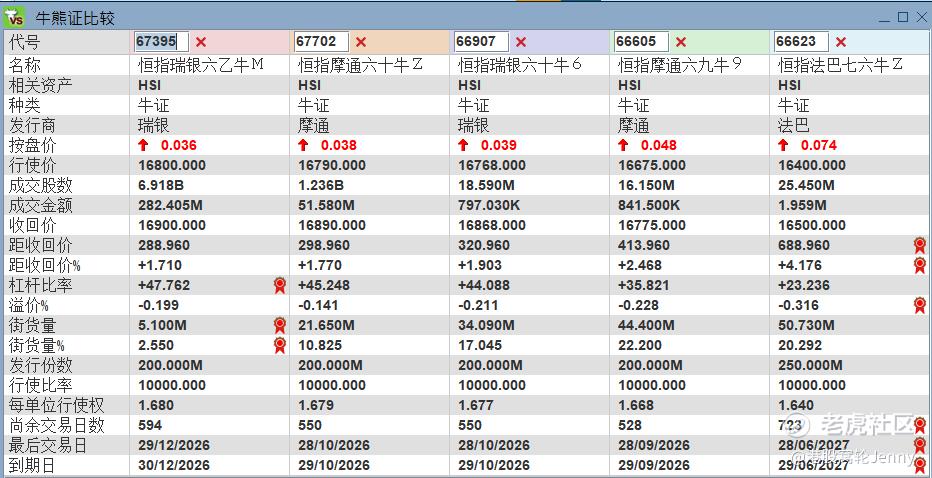Viewport: 932px width, 478px height.
Task: Click outstanding quantity 34.090M
Action: (x=486, y=325)
